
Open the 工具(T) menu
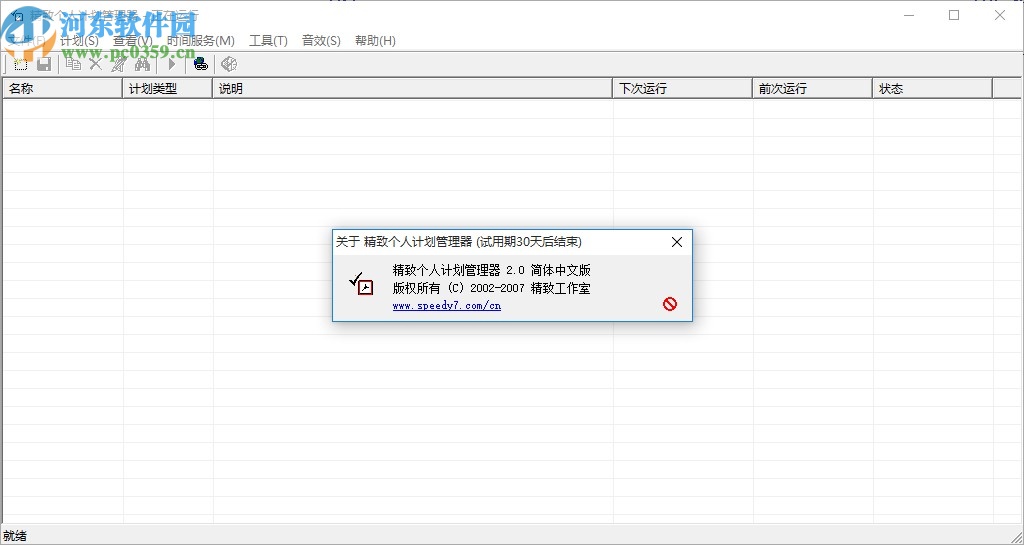click(268, 40)
